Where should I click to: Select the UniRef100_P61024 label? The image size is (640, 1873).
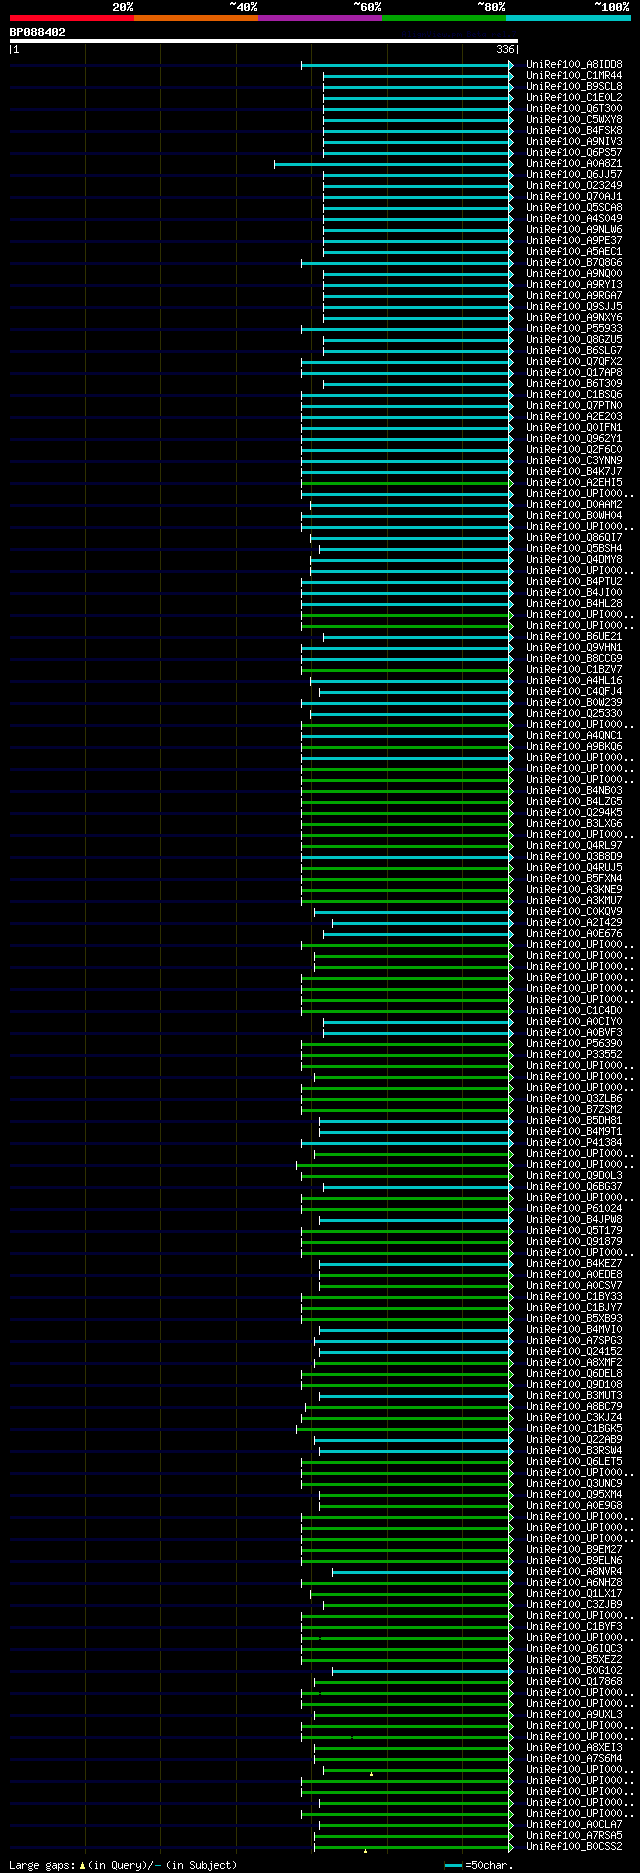click(574, 1209)
